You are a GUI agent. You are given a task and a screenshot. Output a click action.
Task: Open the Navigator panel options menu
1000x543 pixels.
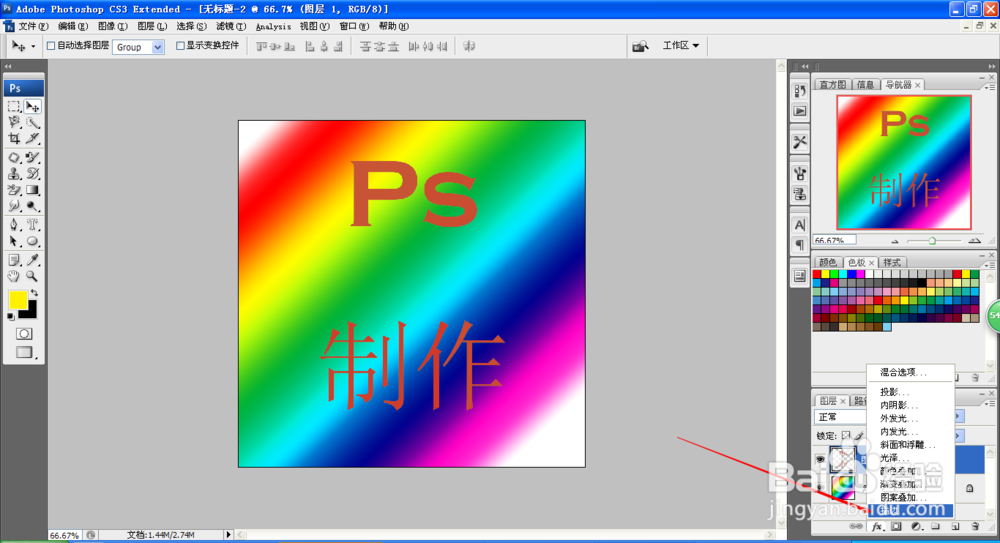990,86
